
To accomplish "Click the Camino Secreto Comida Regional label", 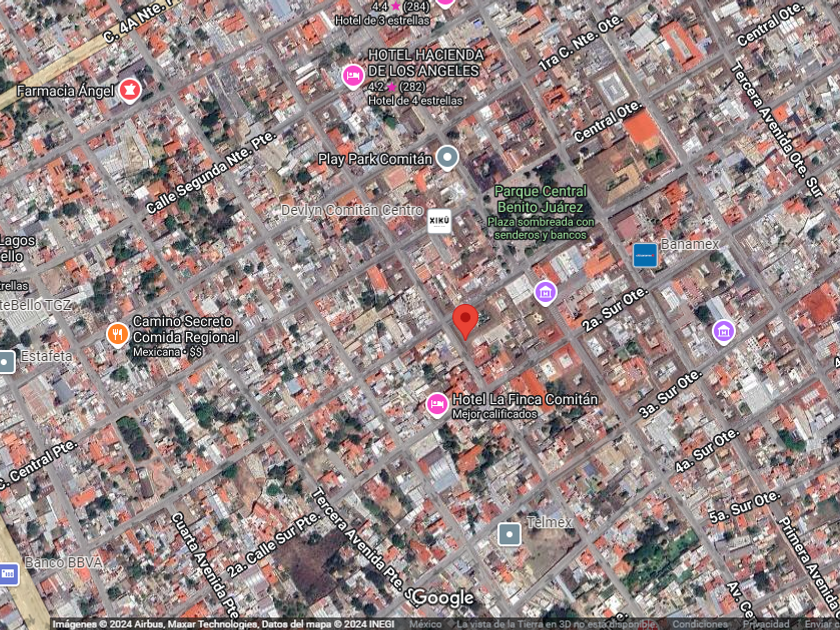I will [x=185, y=329].
